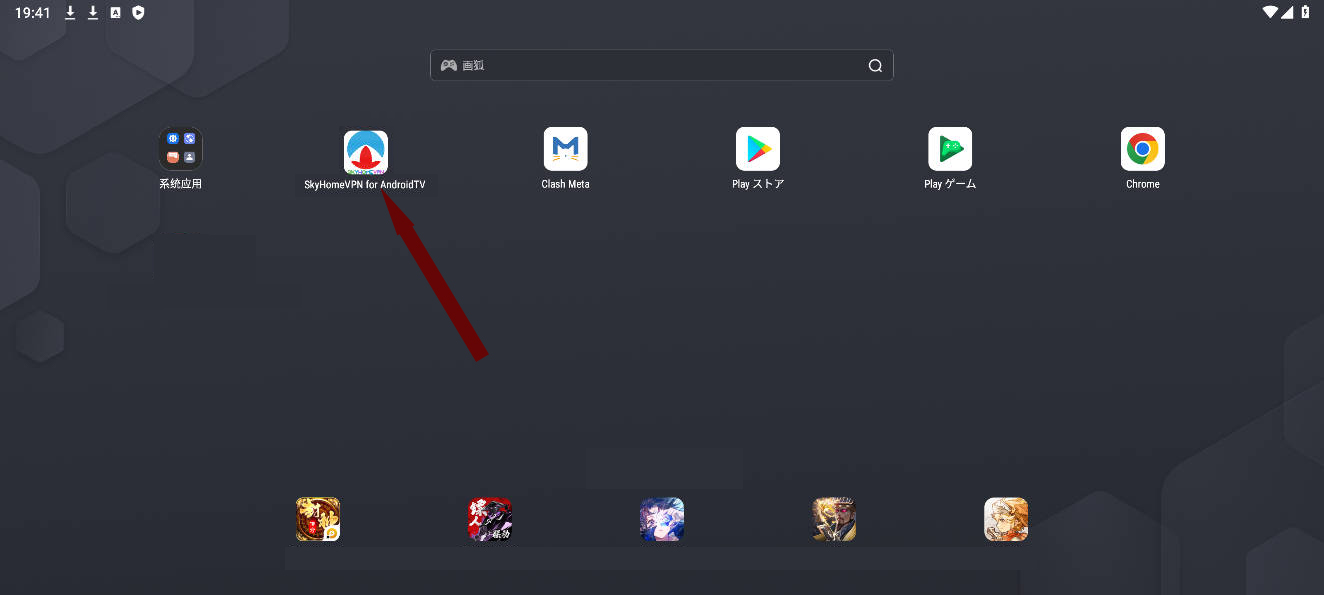Open the purple-eyed golden warrior game in dock
Screen dimensions: 1324x595
point(834,519)
